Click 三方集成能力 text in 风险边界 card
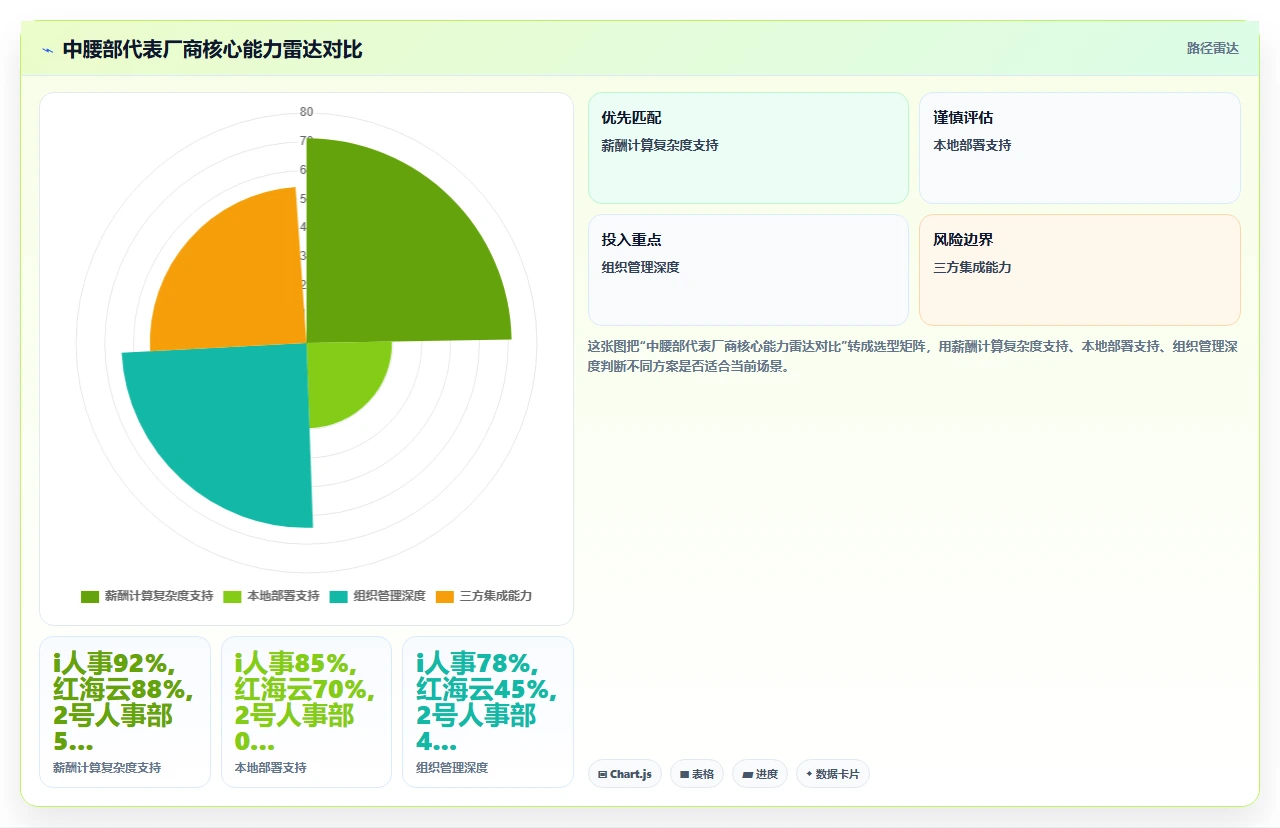 point(972,267)
